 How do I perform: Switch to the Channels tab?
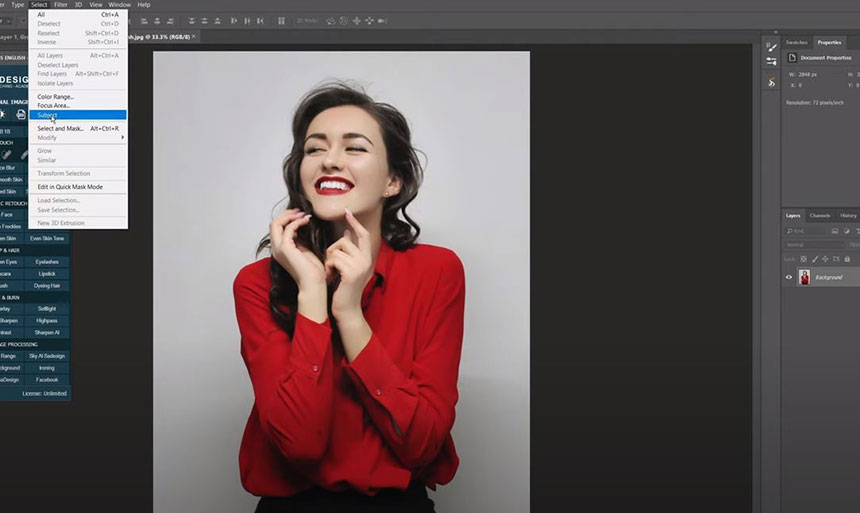[819, 215]
